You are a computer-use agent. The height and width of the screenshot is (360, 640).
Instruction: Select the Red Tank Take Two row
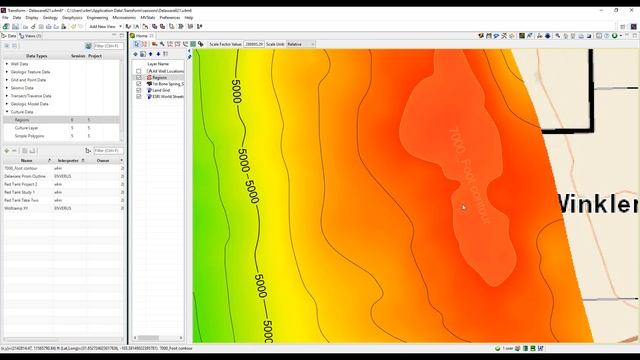tap(64, 200)
